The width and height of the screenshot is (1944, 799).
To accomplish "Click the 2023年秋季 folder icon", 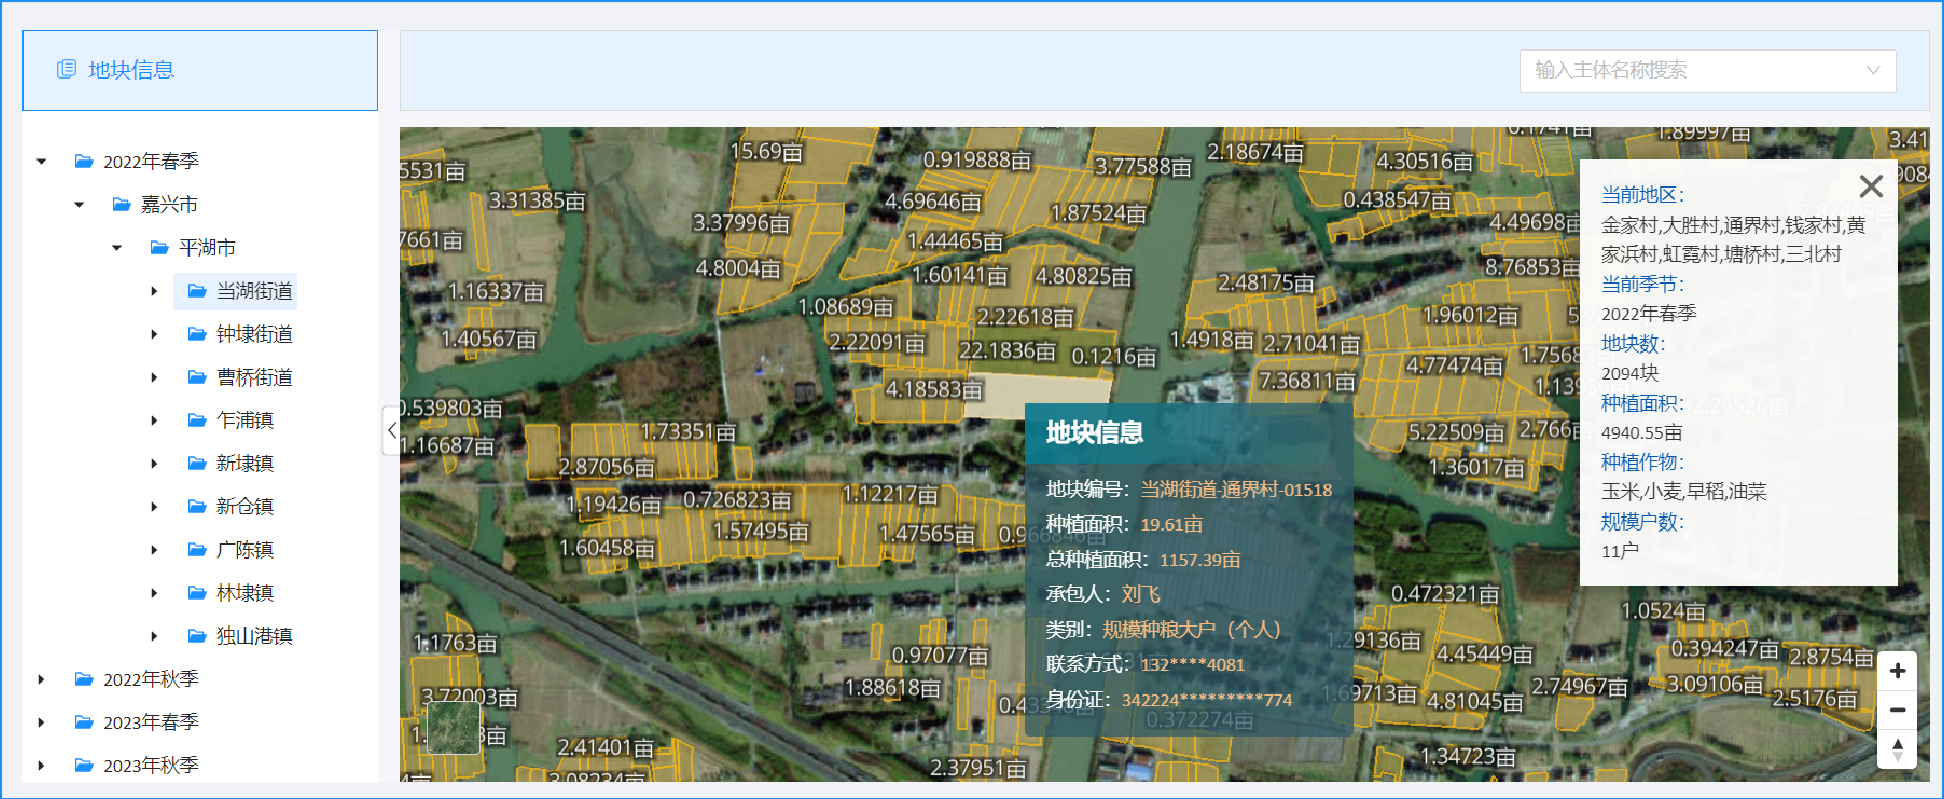I will click(84, 765).
